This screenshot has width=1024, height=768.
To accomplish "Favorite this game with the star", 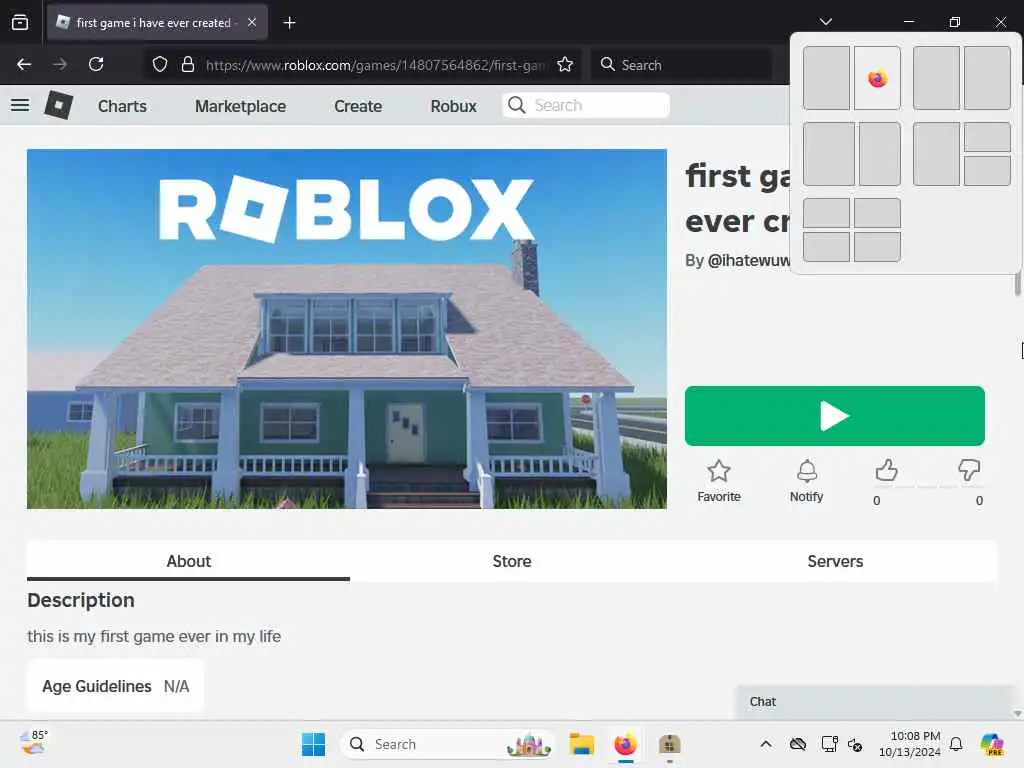I will pos(718,481).
